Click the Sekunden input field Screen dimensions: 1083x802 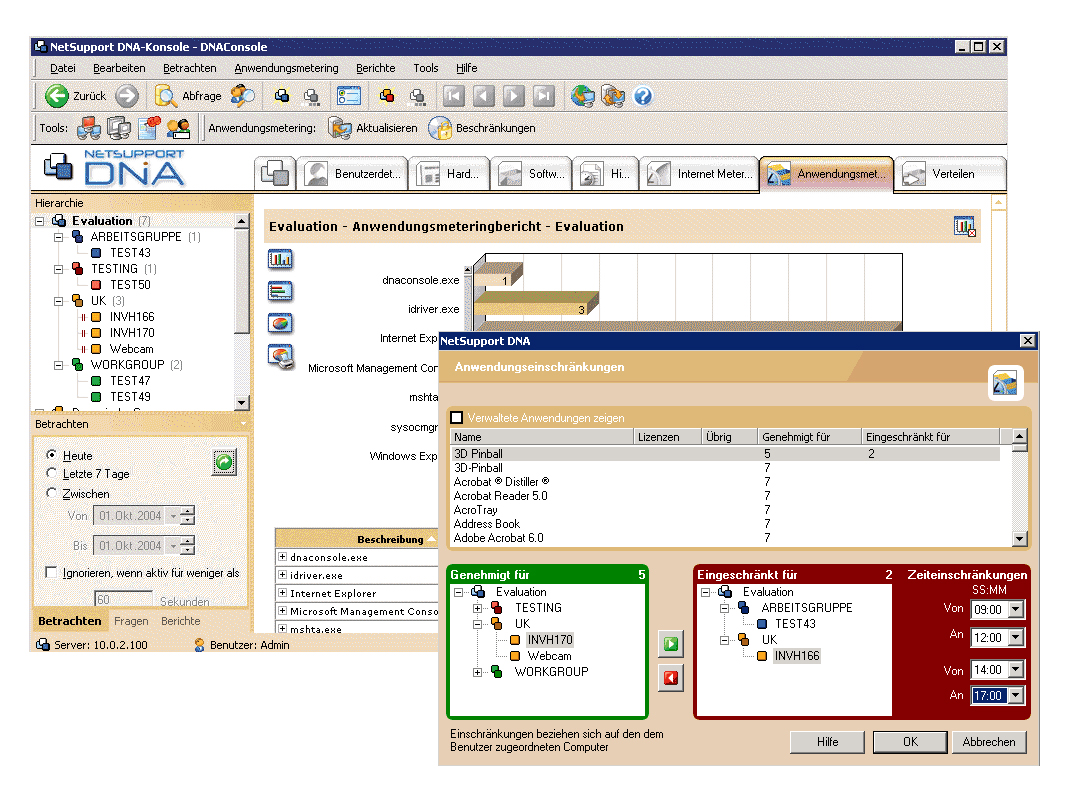124,599
